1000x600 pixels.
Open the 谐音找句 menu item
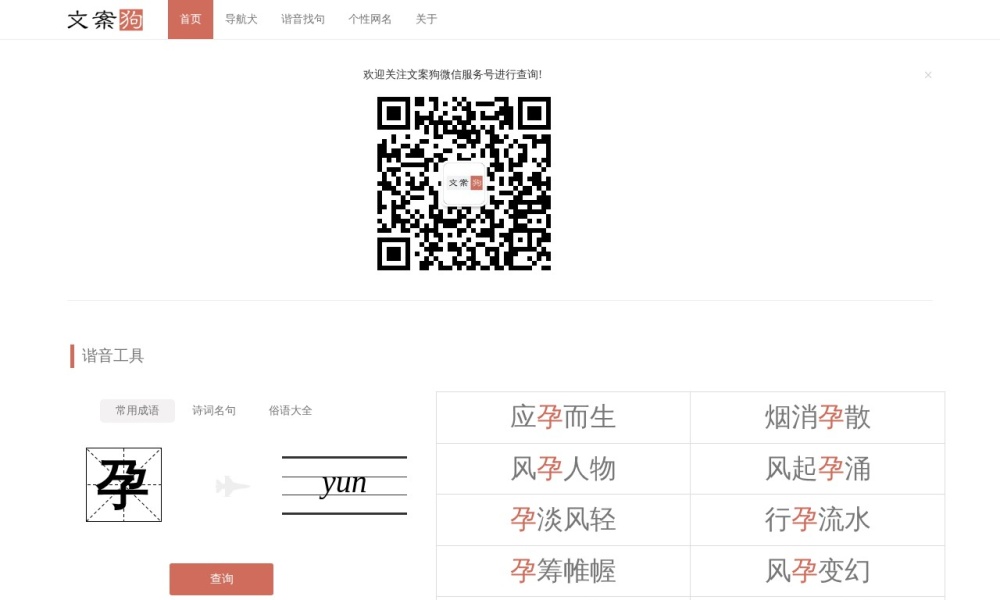(x=303, y=19)
